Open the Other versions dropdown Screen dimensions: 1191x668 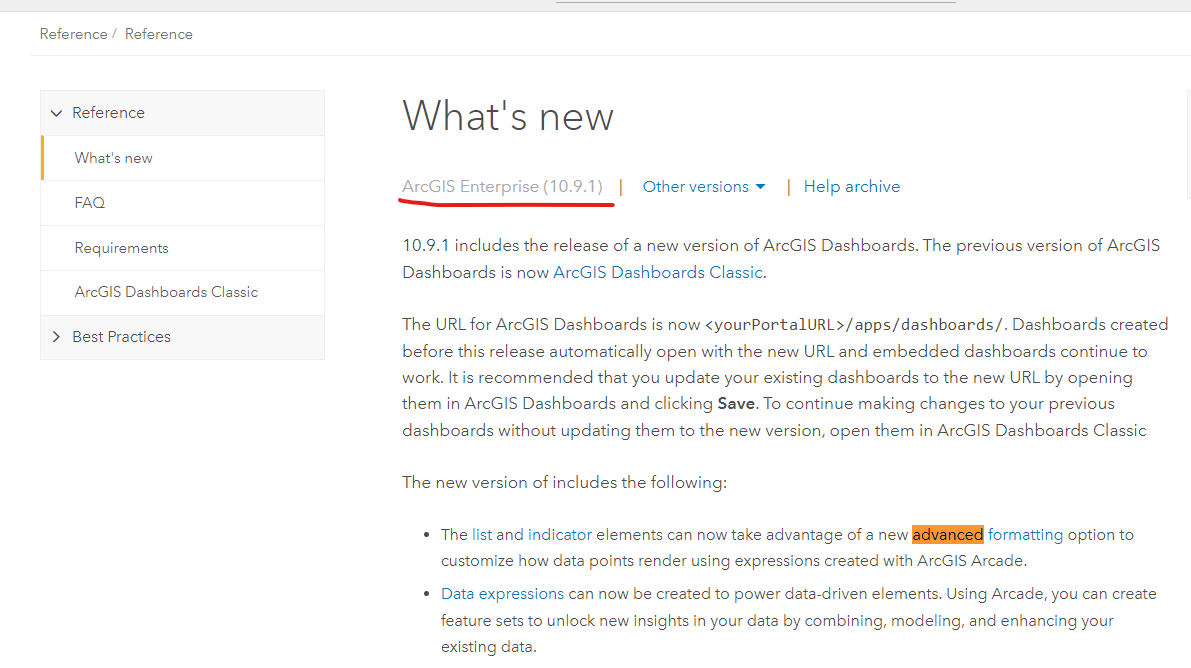[703, 187]
